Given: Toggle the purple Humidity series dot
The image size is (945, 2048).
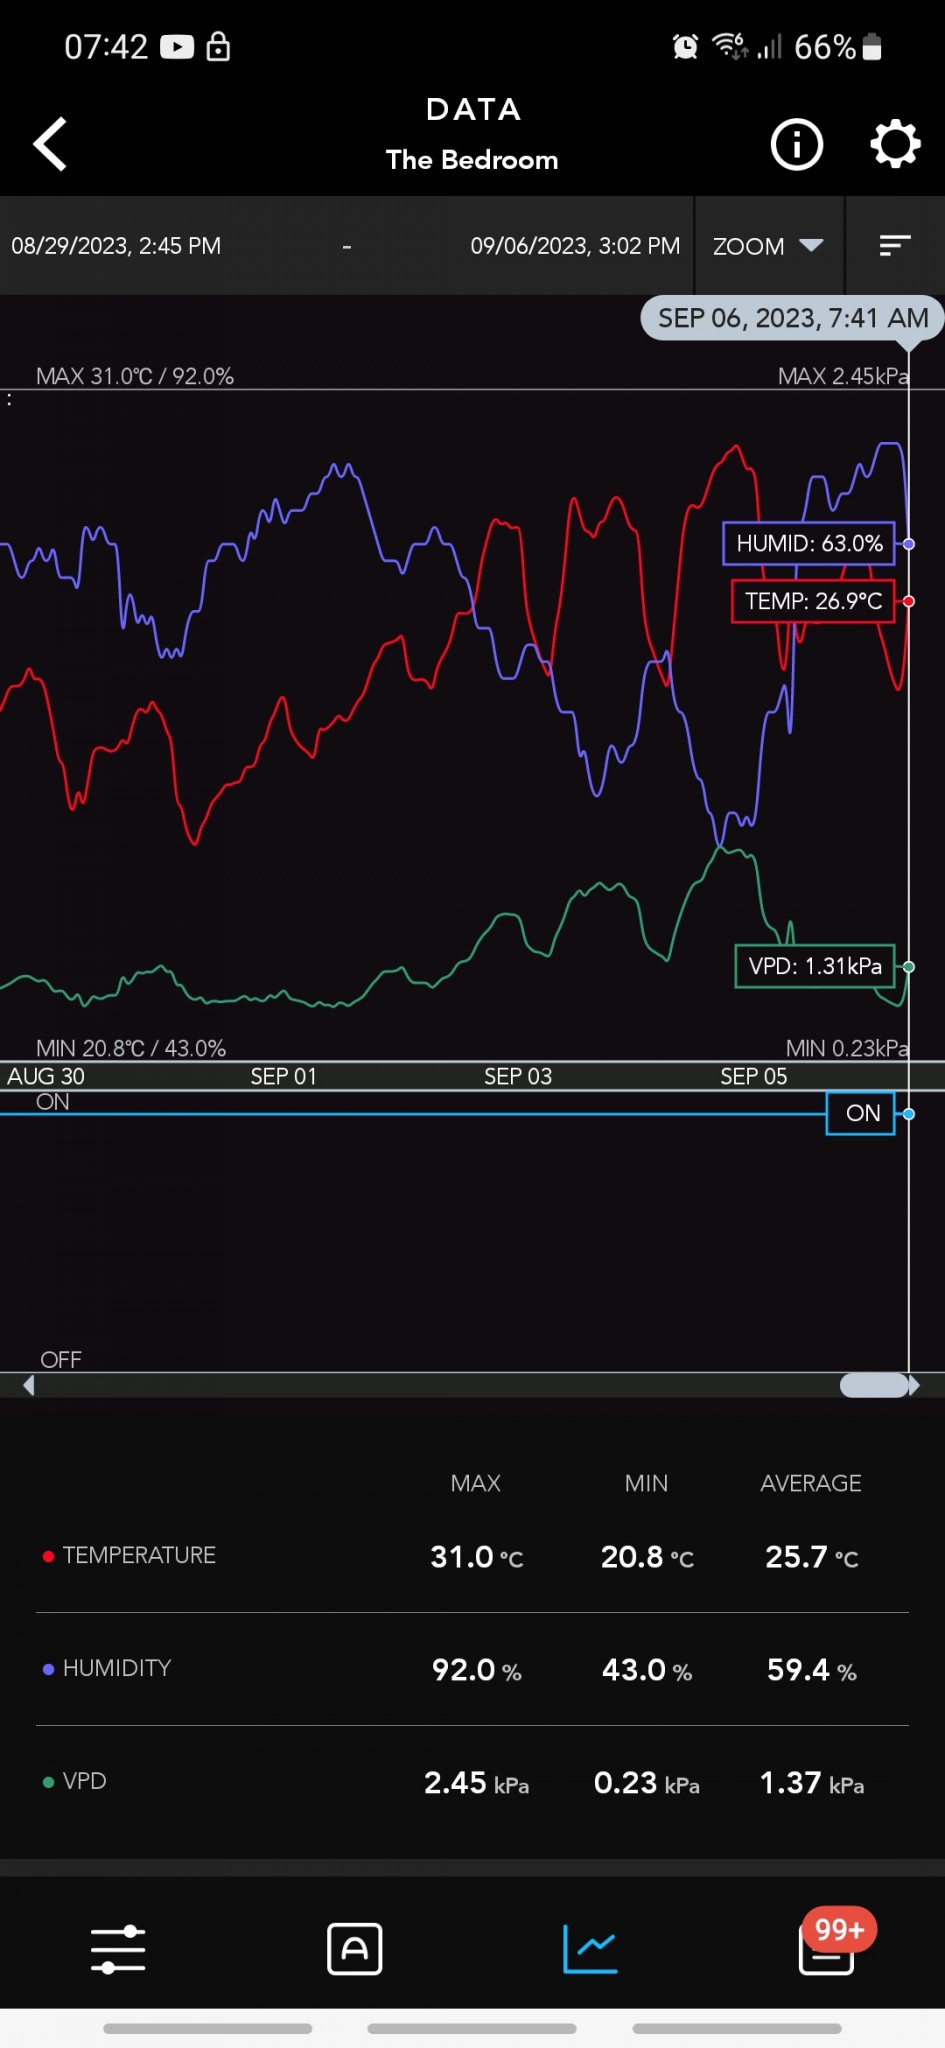Looking at the screenshot, I should [48, 1669].
